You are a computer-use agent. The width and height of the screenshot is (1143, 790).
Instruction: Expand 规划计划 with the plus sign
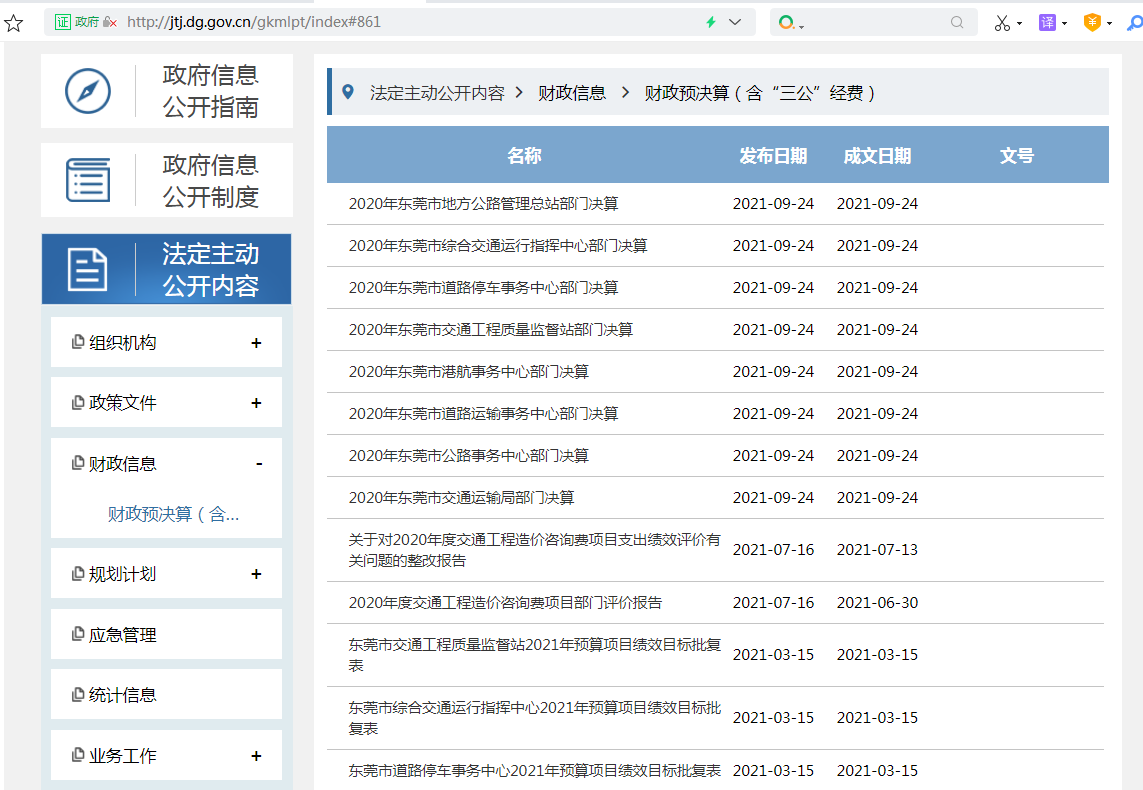pos(256,574)
